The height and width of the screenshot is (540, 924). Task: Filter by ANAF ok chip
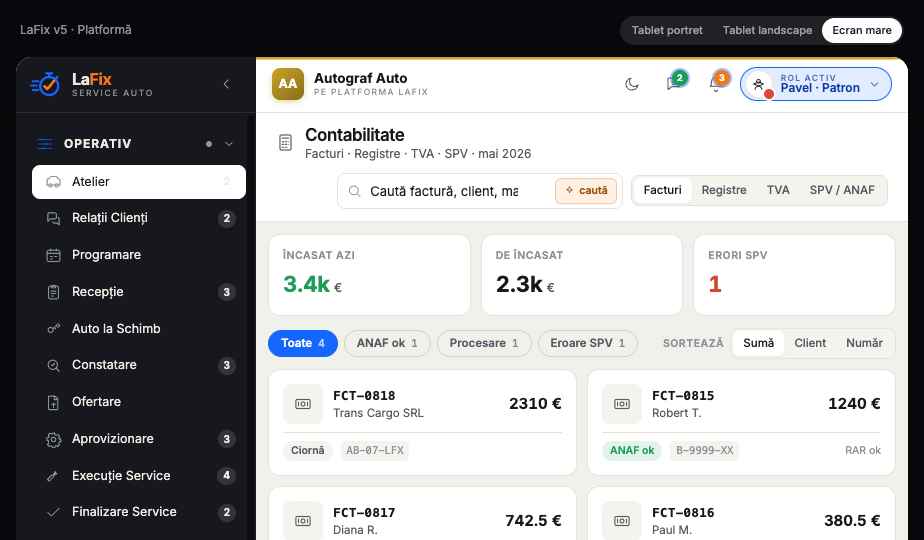pyautogui.click(x=387, y=343)
